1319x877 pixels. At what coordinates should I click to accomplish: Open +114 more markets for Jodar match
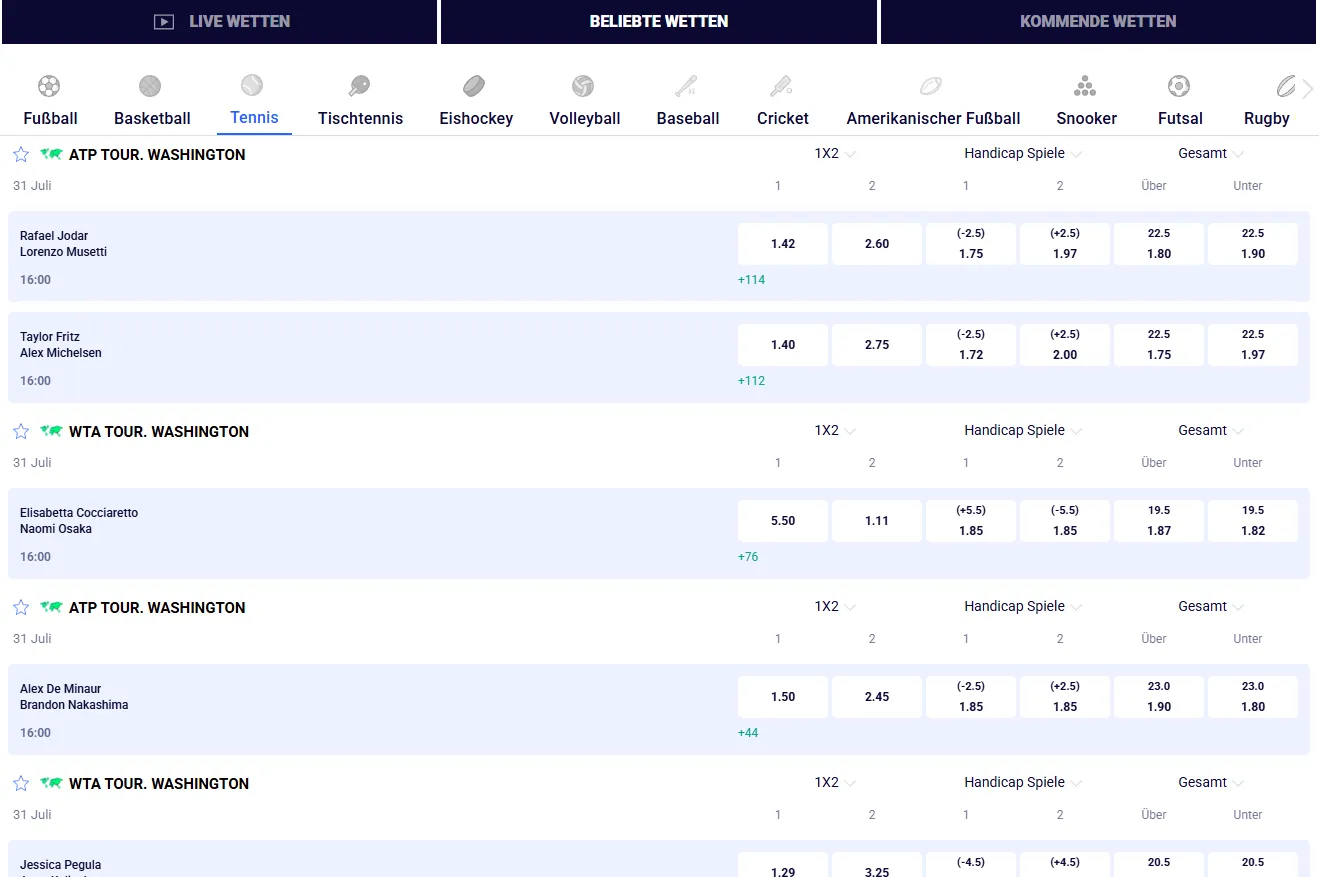[751, 280]
